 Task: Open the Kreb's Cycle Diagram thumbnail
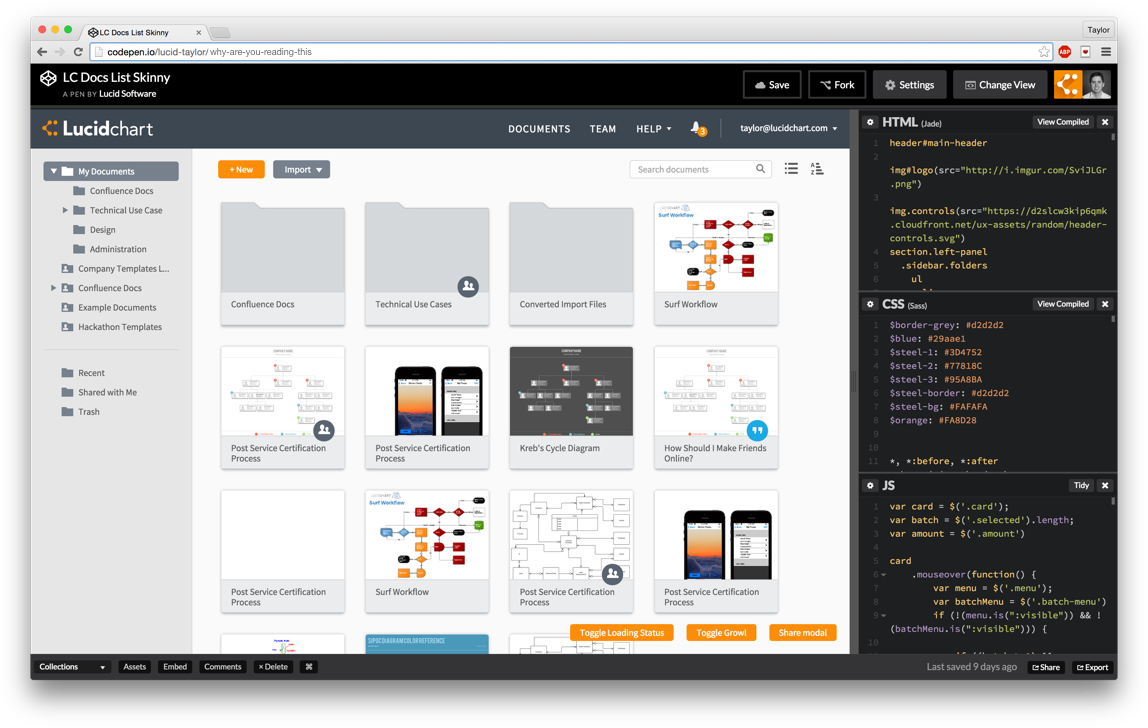(571, 392)
